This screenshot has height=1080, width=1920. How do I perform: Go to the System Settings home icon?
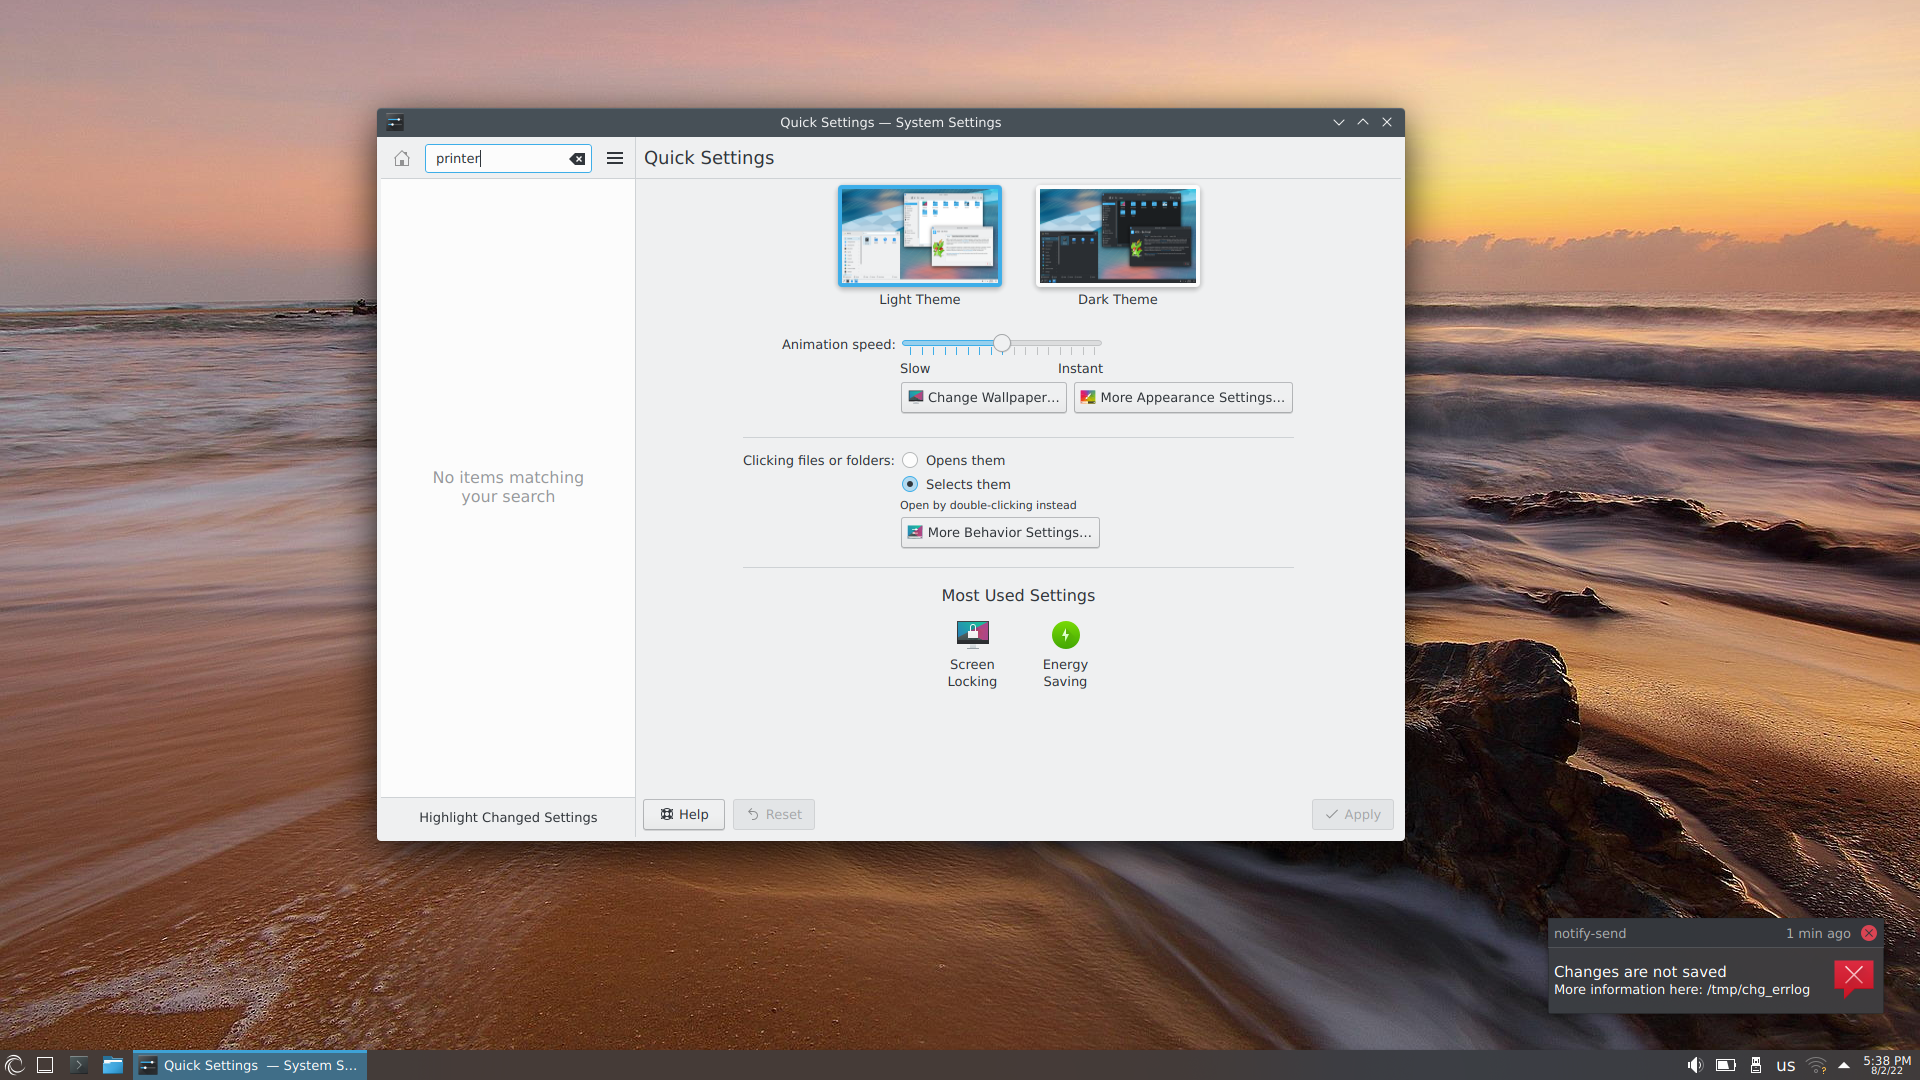[402, 158]
